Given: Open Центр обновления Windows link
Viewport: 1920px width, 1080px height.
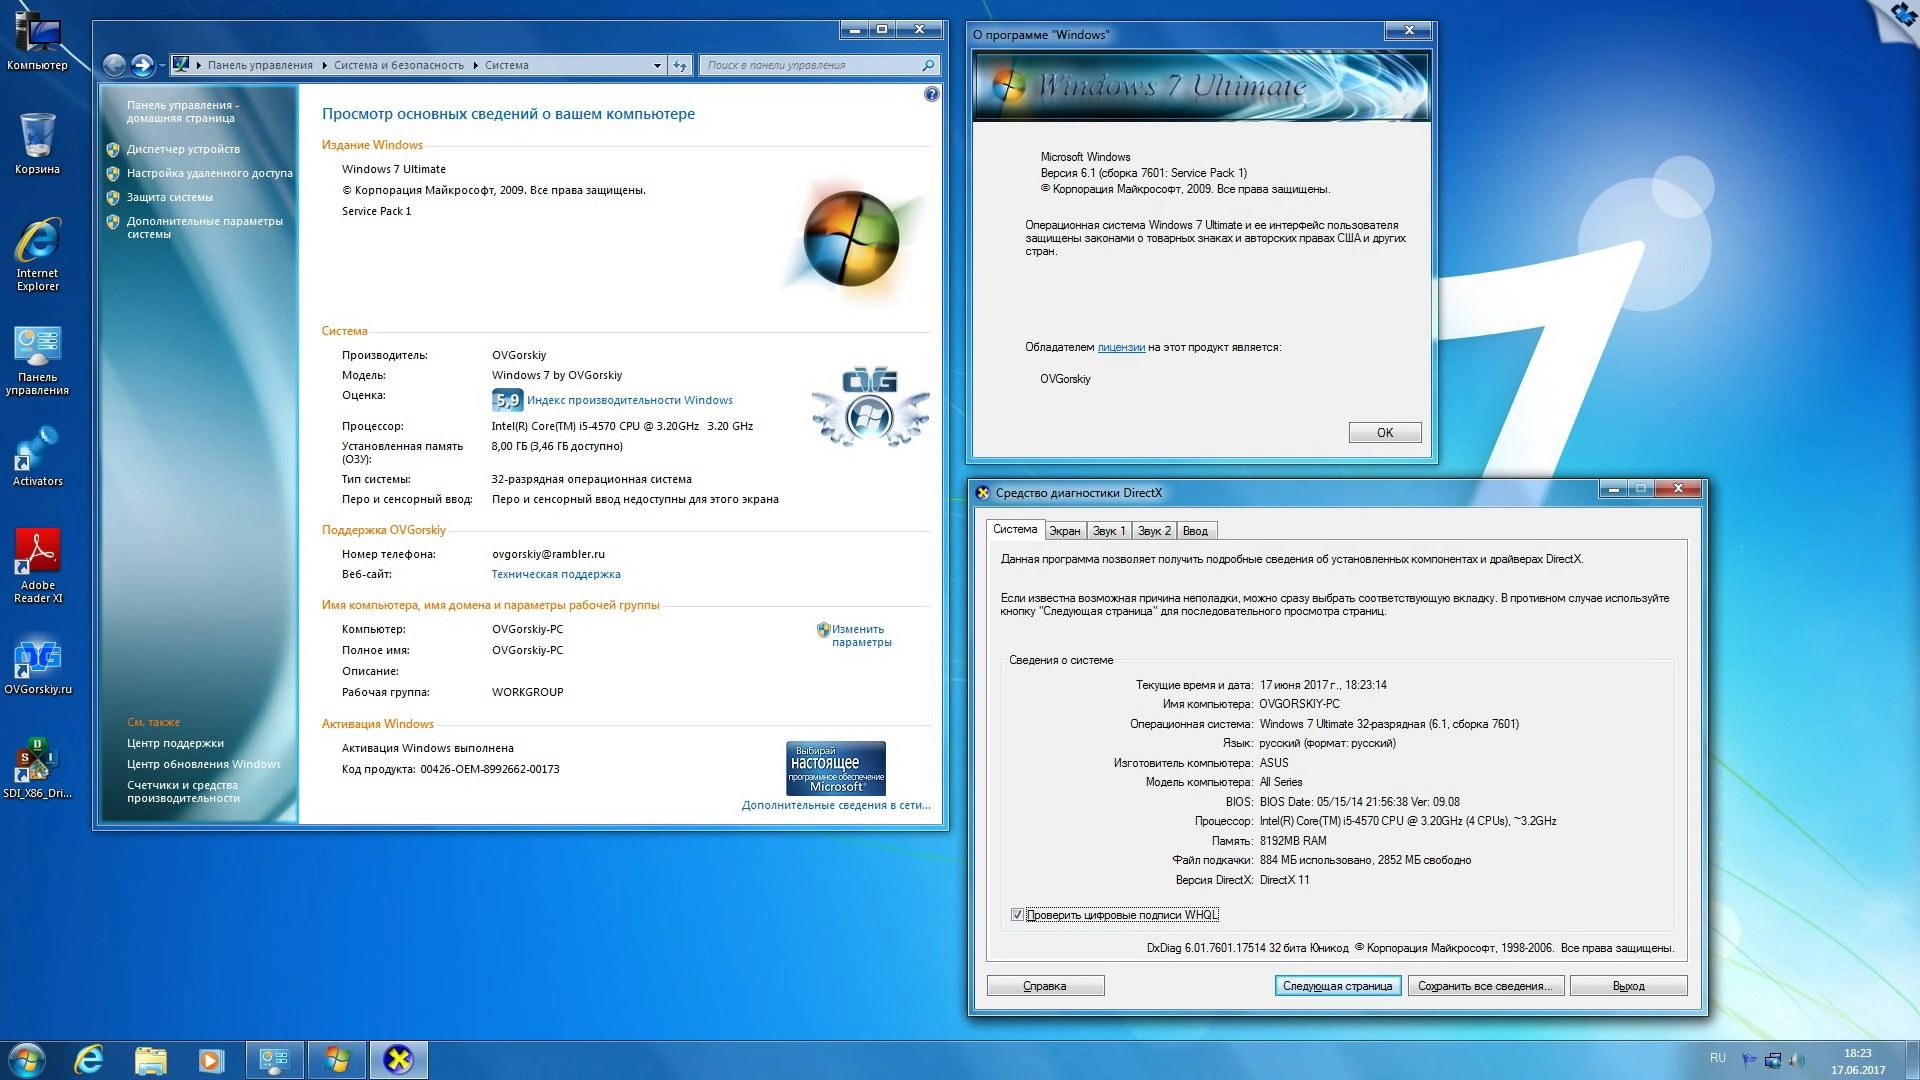Looking at the screenshot, I should [204, 764].
